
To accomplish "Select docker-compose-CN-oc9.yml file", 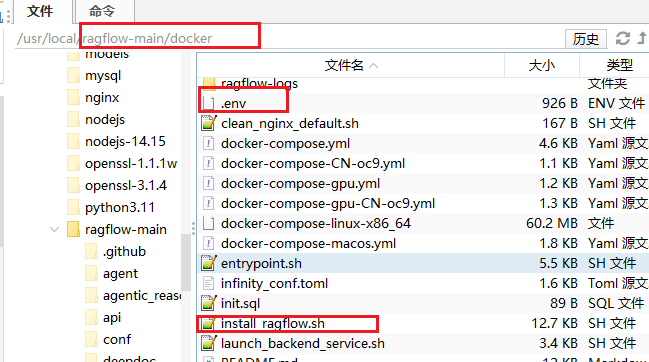I will click(x=423, y=163).
